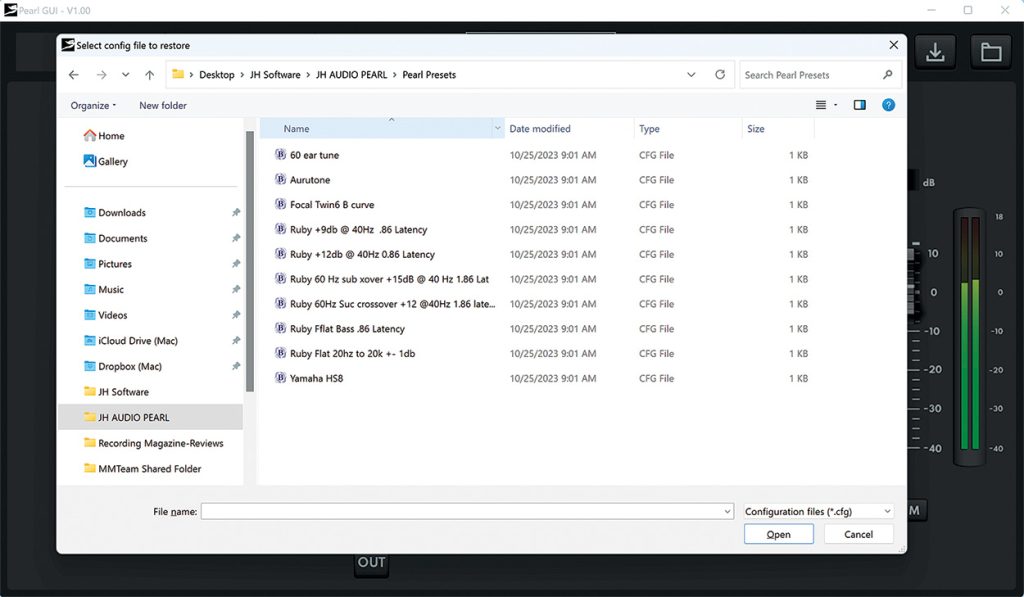The image size is (1024, 597).
Task: Click the download icon in Pearl GUI
Action: [935, 52]
